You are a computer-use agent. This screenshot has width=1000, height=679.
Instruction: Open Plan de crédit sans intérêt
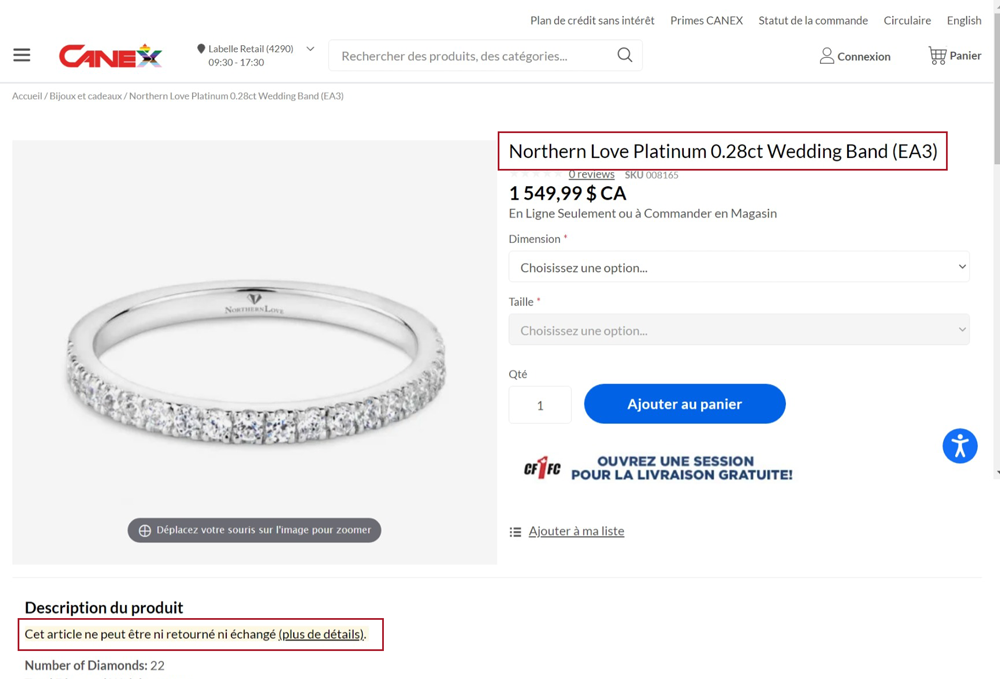click(592, 20)
